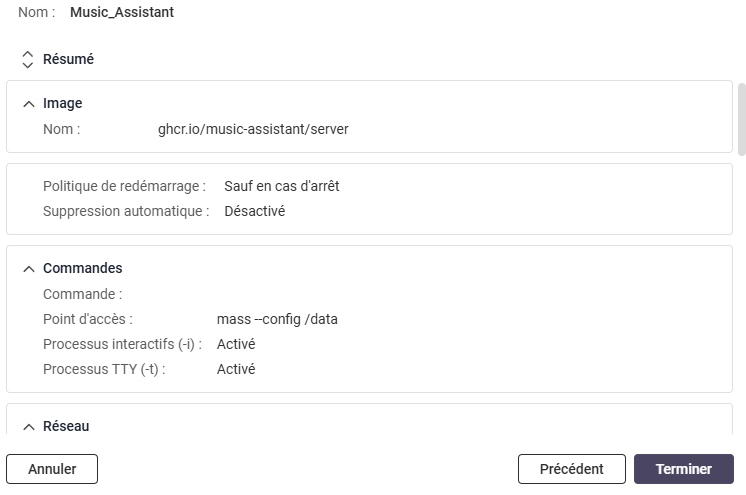
Task: Finish the wizard with Terminer
Action: tap(683, 469)
